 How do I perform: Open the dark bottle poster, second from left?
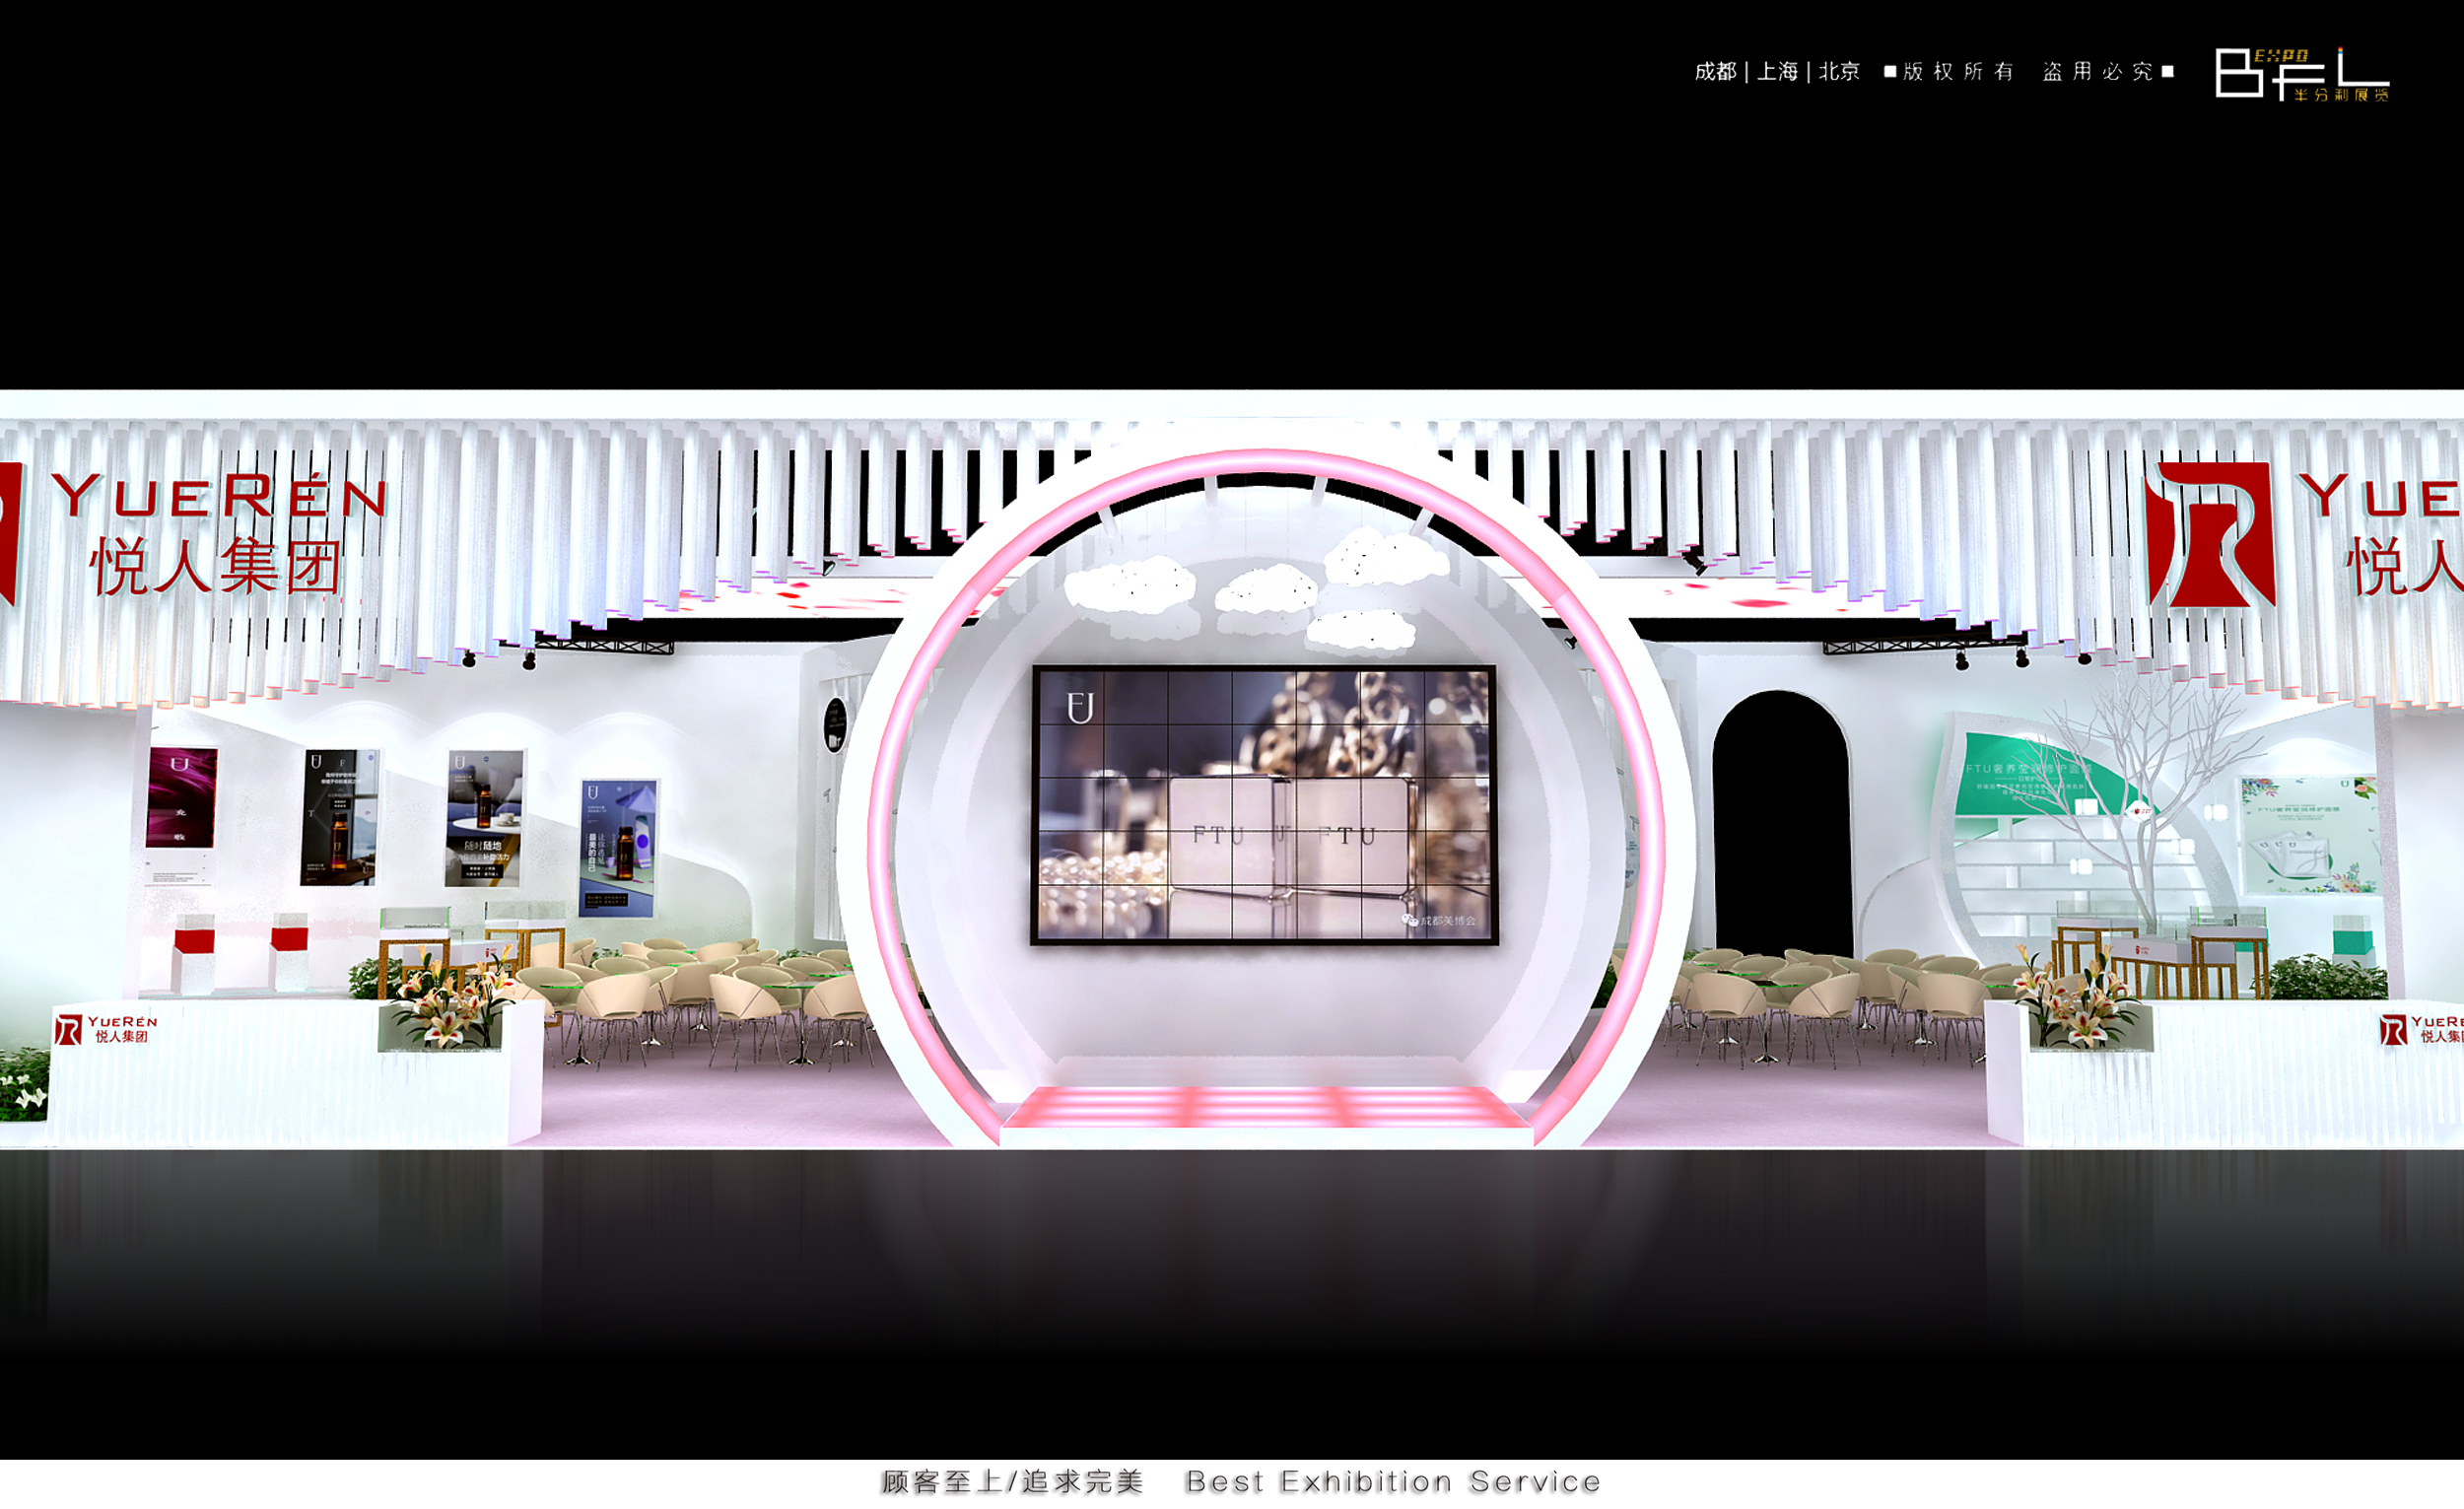(340, 817)
